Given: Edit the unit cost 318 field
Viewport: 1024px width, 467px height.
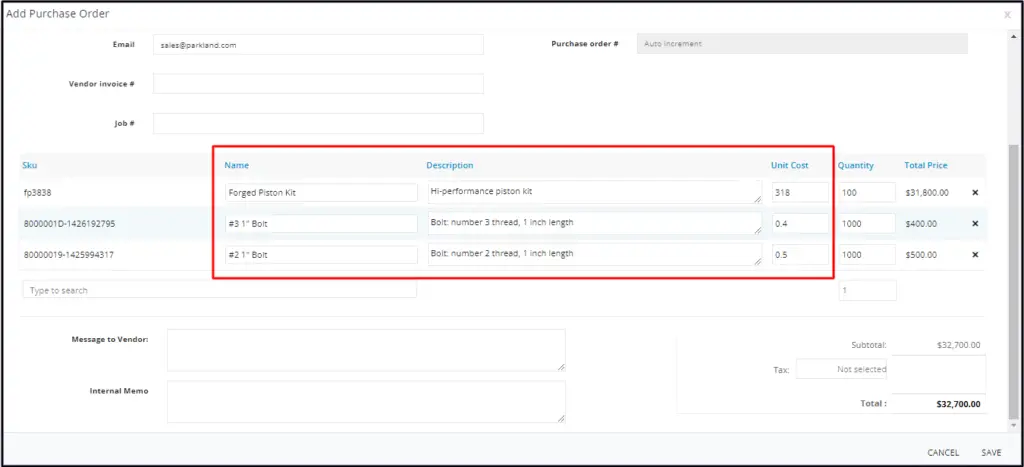Looking at the screenshot, I should [x=800, y=193].
